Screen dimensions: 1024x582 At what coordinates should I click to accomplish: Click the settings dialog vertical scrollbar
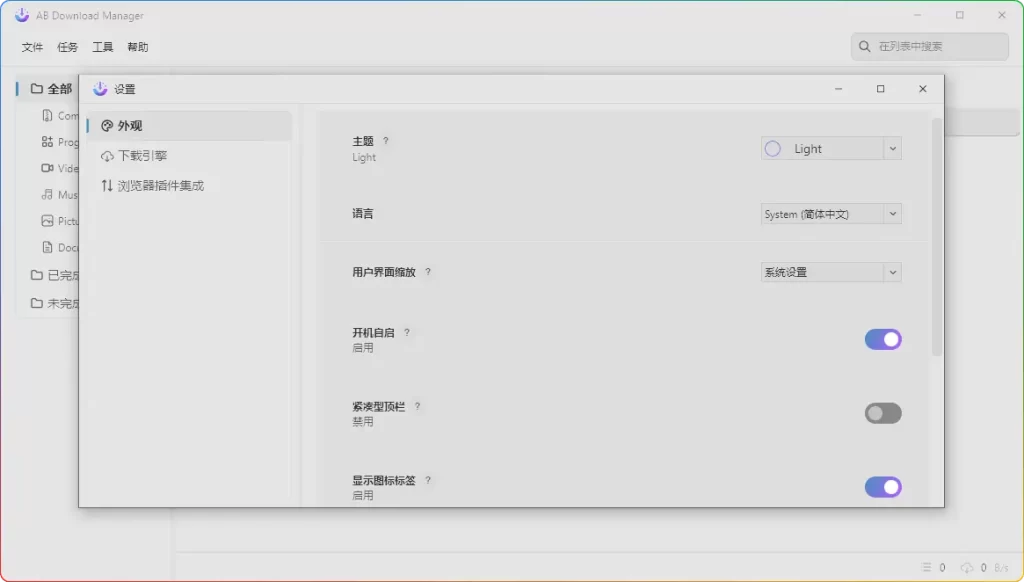click(937, 237)
